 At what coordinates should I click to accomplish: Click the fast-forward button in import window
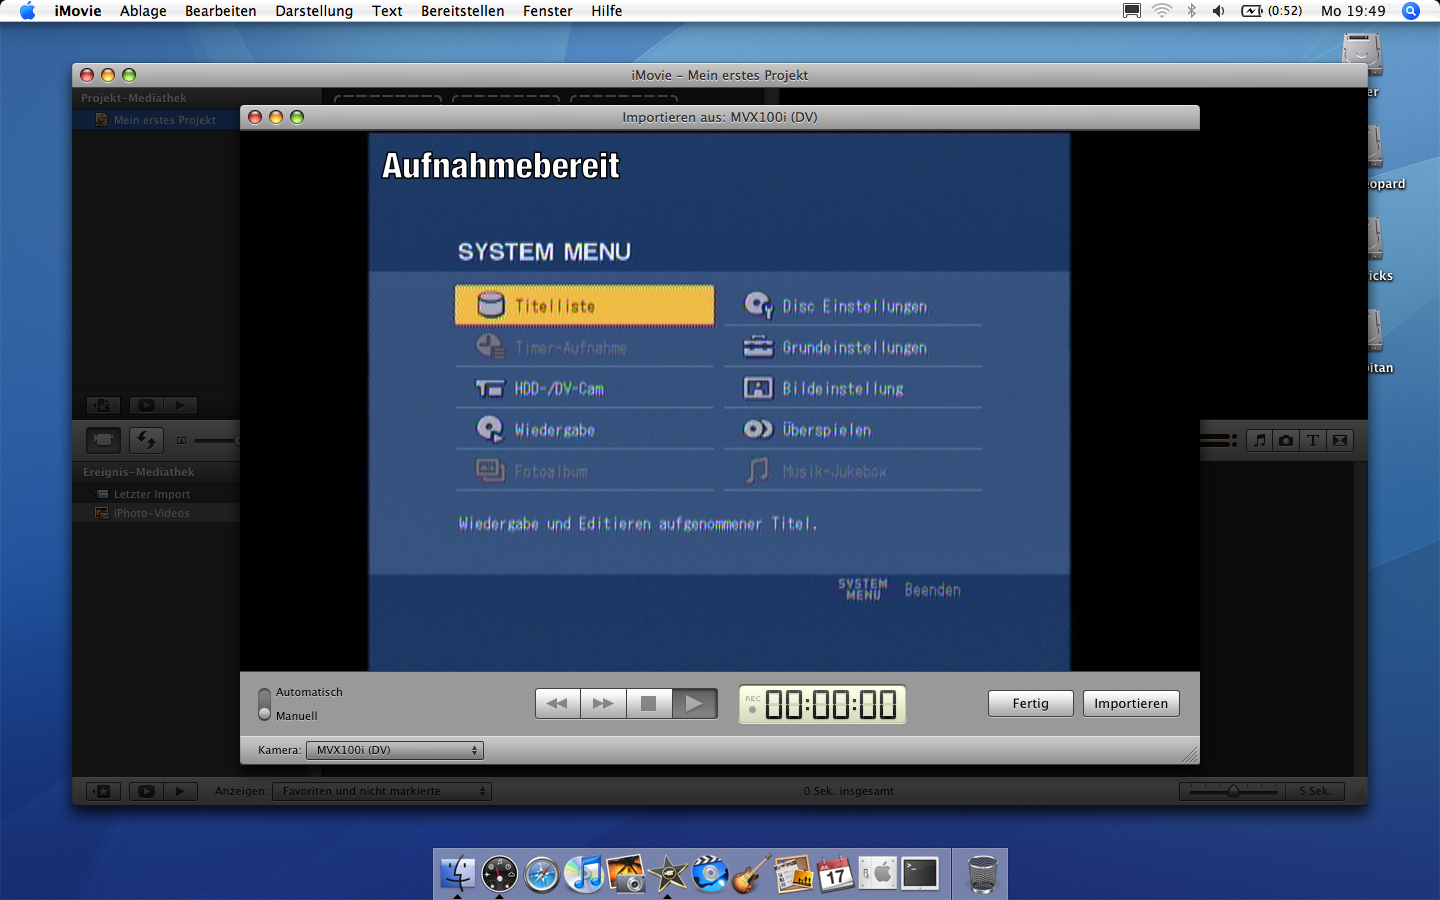(604, 704)
